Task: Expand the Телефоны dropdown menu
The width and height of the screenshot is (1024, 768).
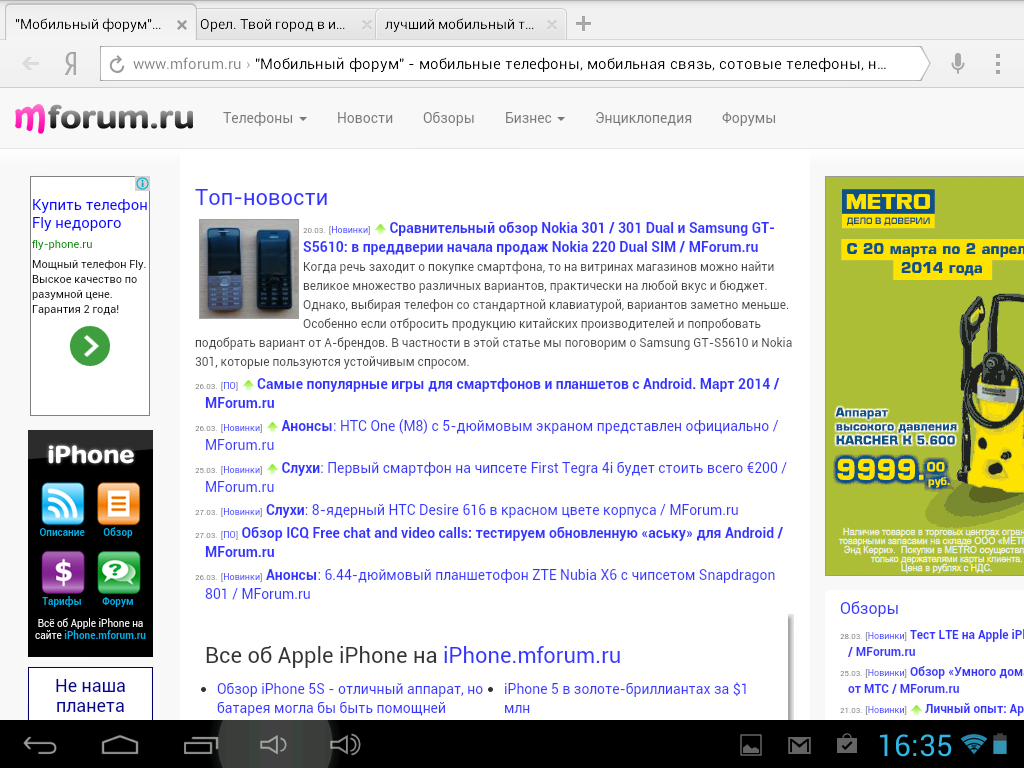Action: point(264,118)
